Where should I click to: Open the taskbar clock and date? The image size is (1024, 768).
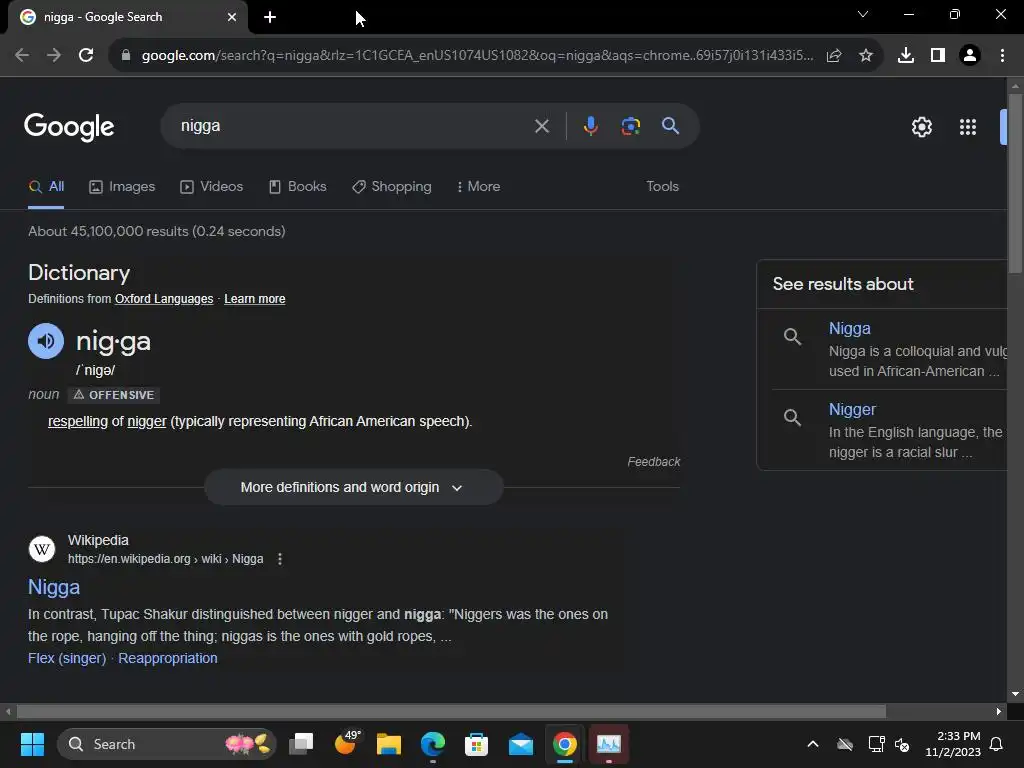pyautogui.click(x=953, y=744)
